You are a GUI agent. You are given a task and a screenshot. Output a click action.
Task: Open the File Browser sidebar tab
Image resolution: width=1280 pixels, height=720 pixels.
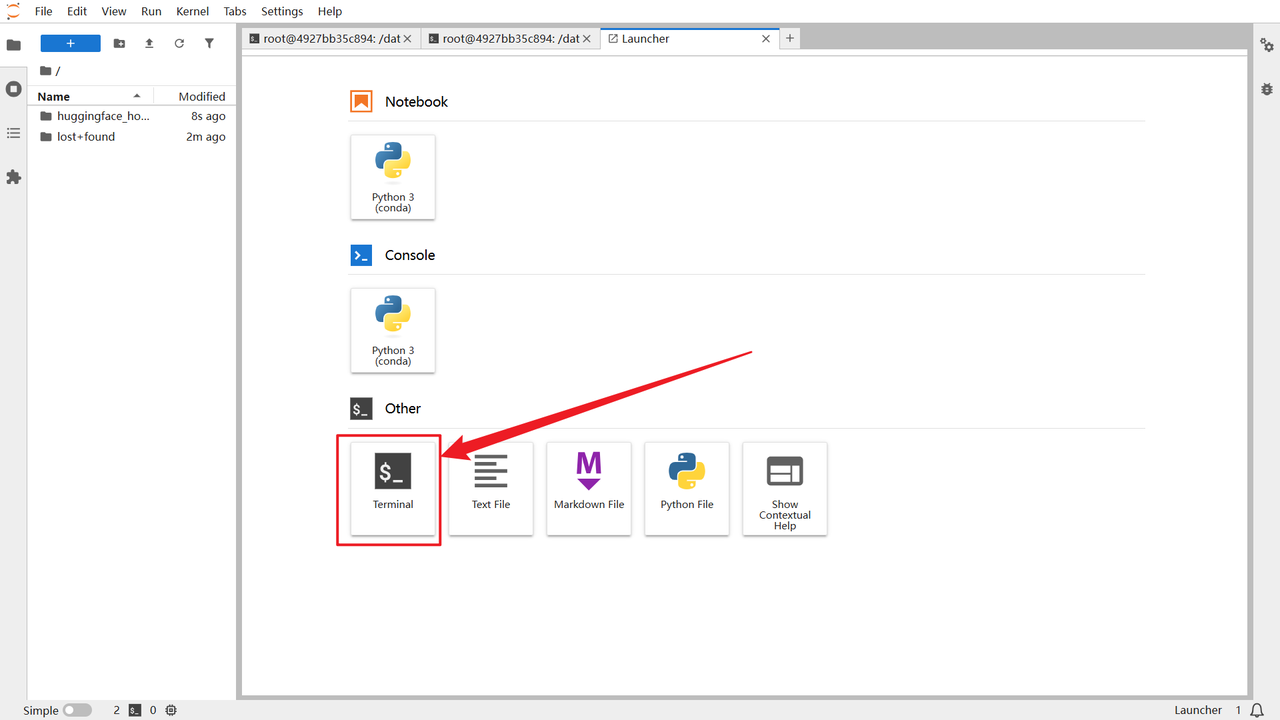click(14, 45)
